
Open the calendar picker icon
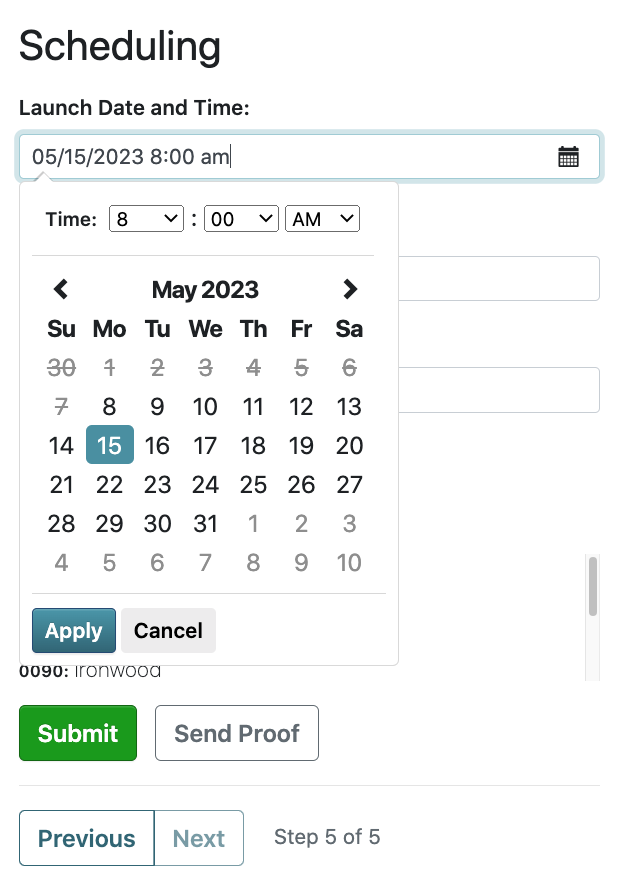point(568,156)
